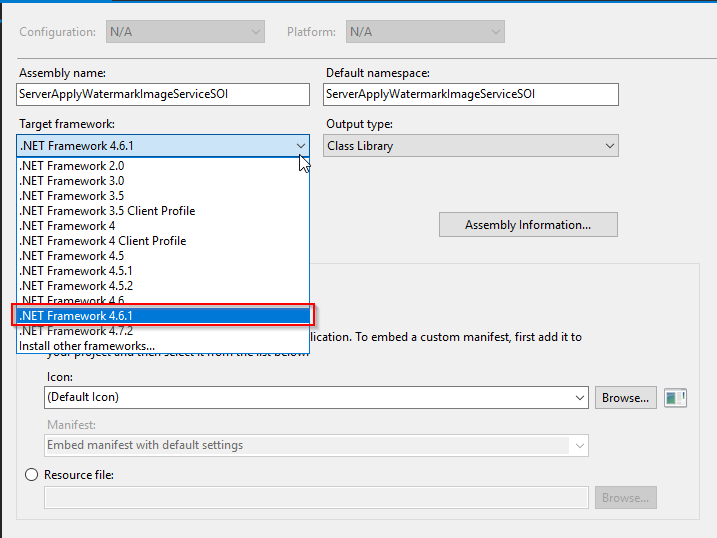This screenshot has width=717, height=538.
Task: Choose .NET Framework 2.0 from list
Action: click(x=163, y=166)
